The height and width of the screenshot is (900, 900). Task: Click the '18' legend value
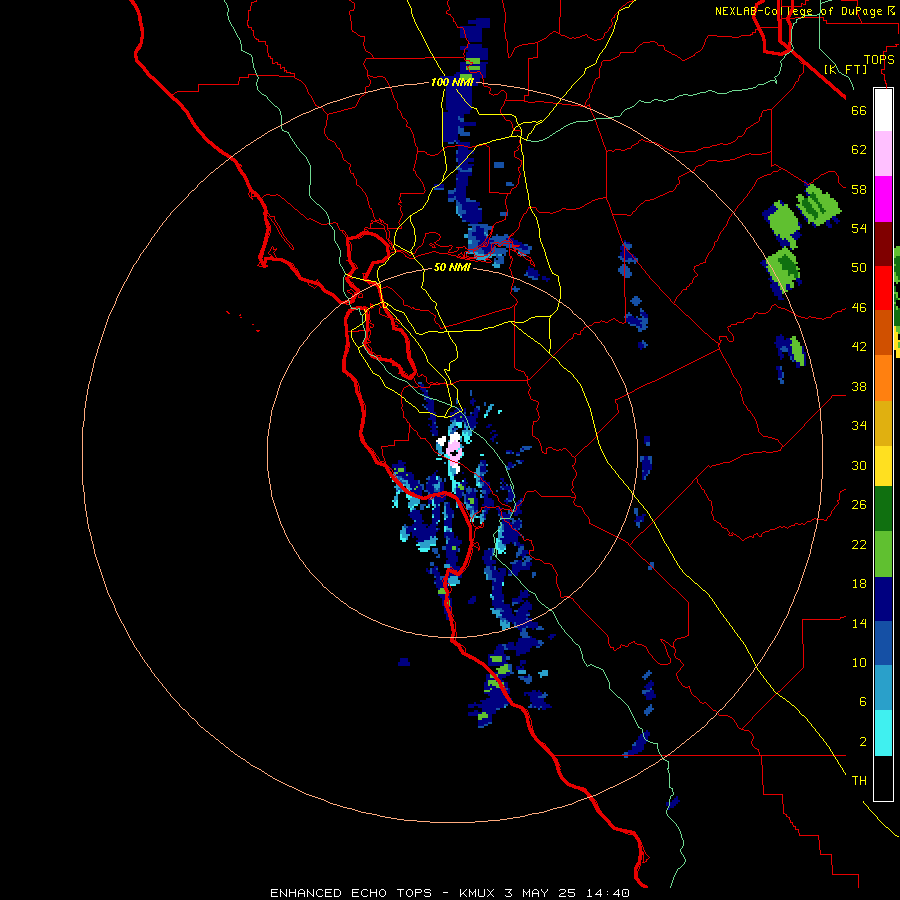(859, 584)
